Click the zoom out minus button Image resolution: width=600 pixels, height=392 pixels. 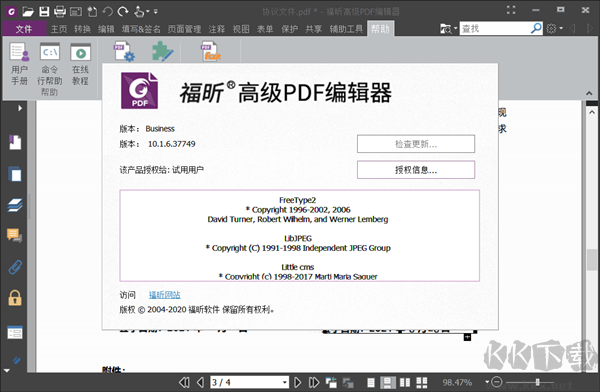pos(497,382)
